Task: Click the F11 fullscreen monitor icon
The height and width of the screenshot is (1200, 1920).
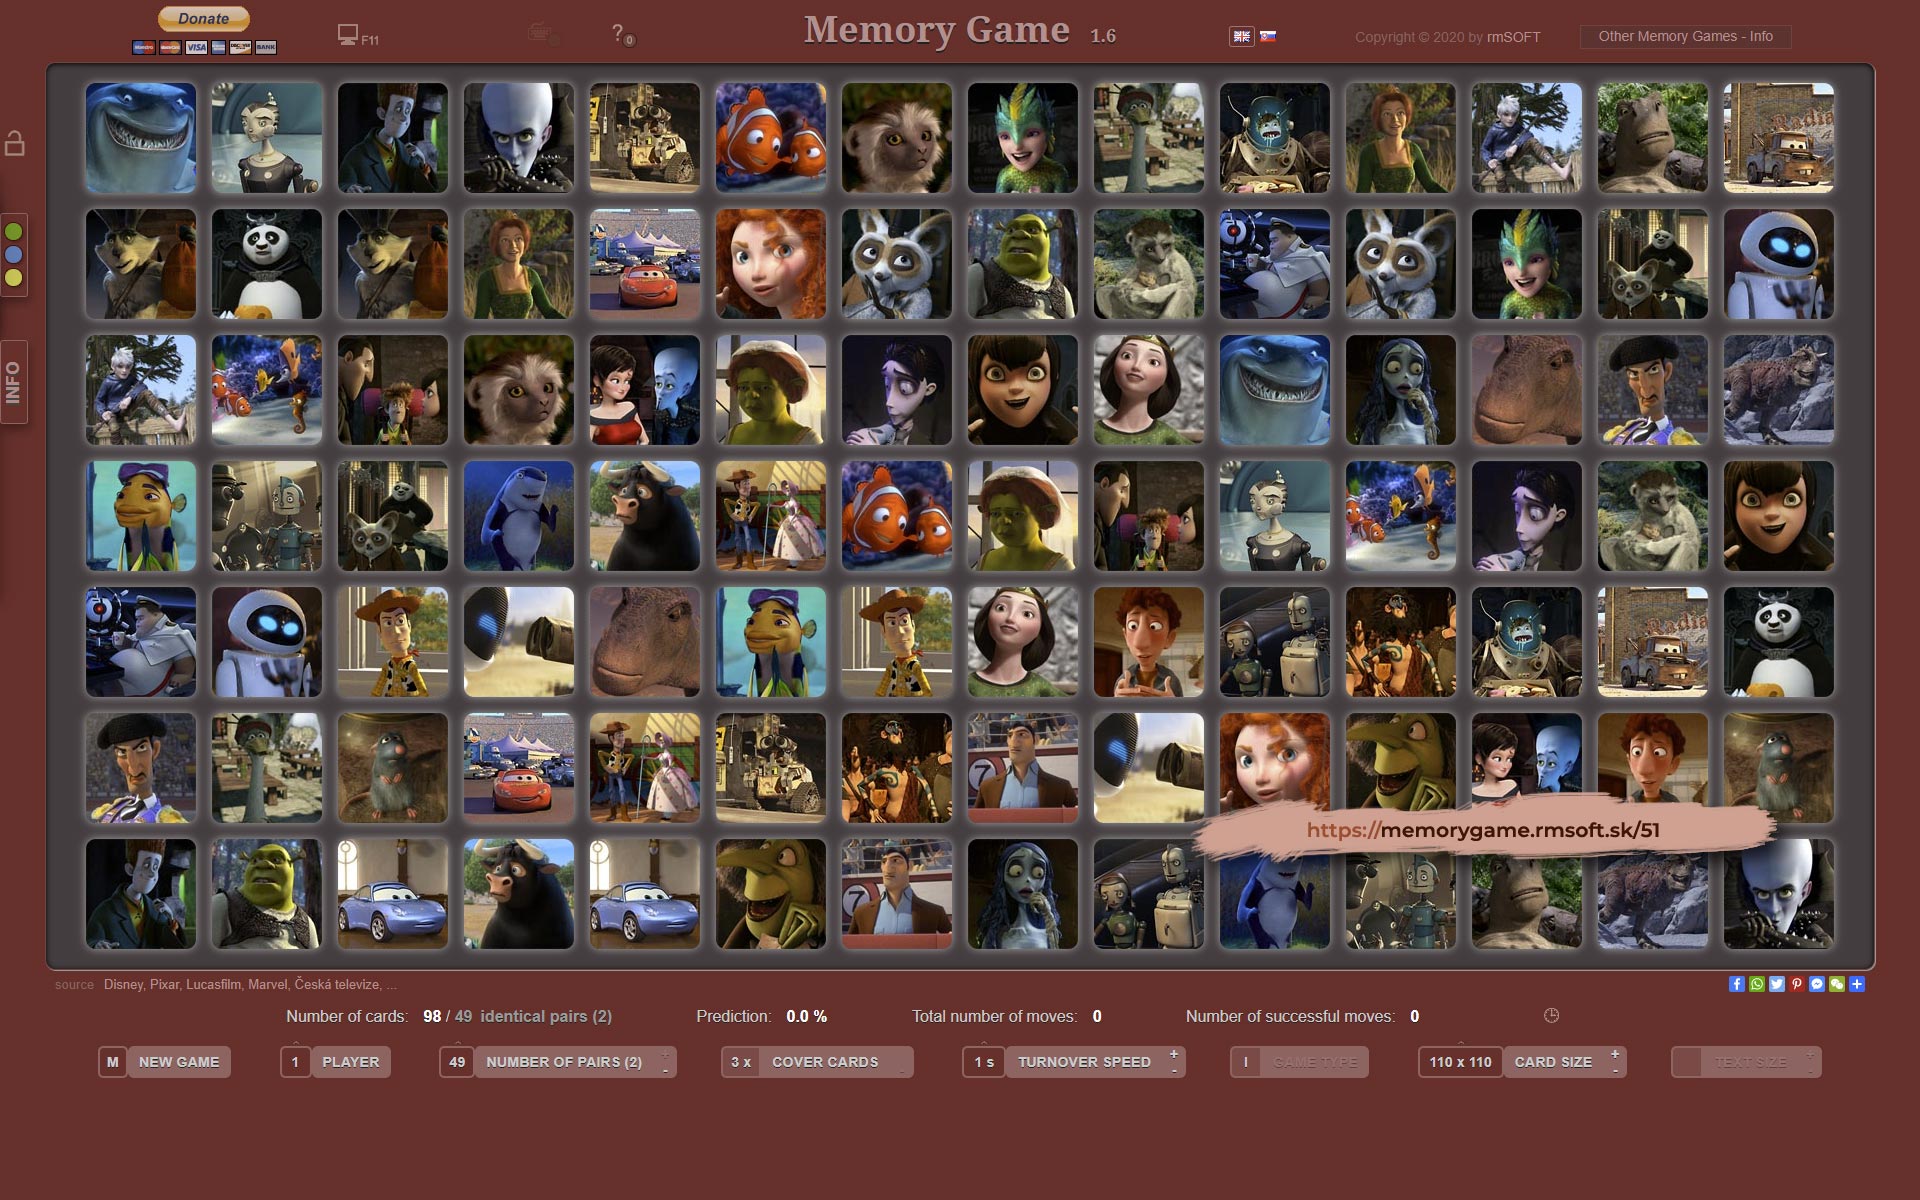Action: tap(348, 35)
